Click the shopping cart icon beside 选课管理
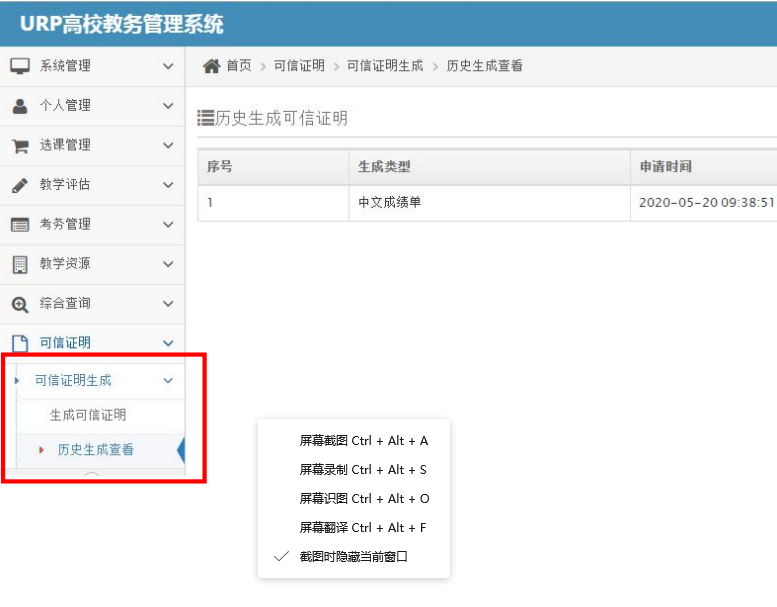Image resolution: width=777 pixels, height=607 pixels. 20,146
